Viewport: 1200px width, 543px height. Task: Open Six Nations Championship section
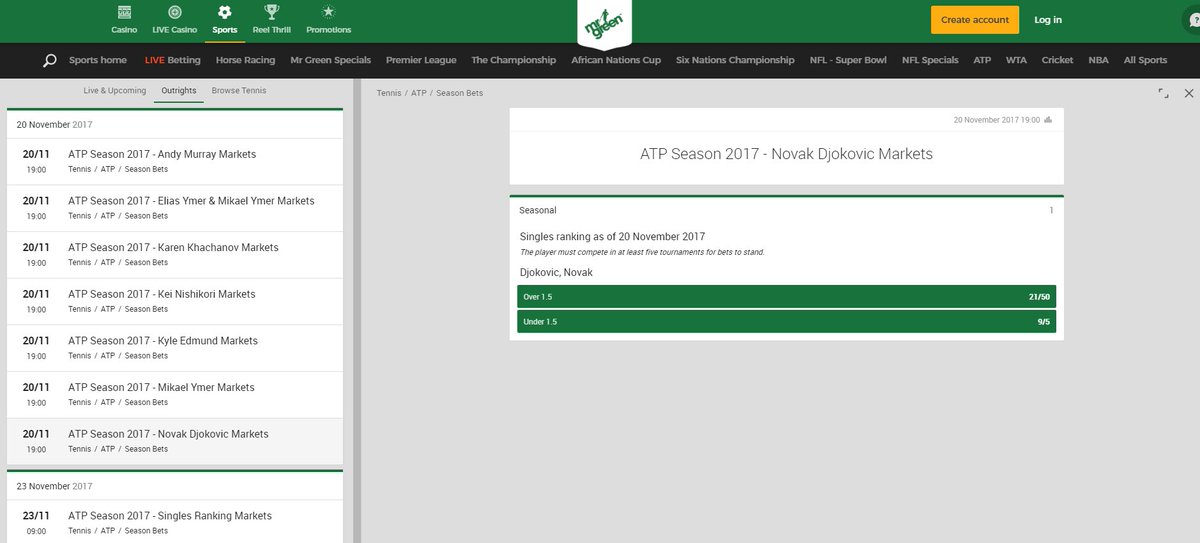tap(735, 60)
